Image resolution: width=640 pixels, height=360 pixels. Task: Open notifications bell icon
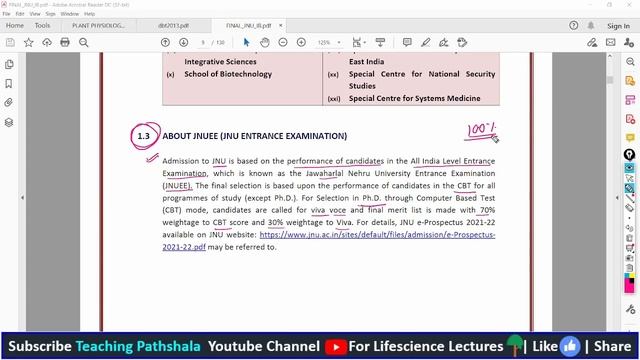click(591, 25)
